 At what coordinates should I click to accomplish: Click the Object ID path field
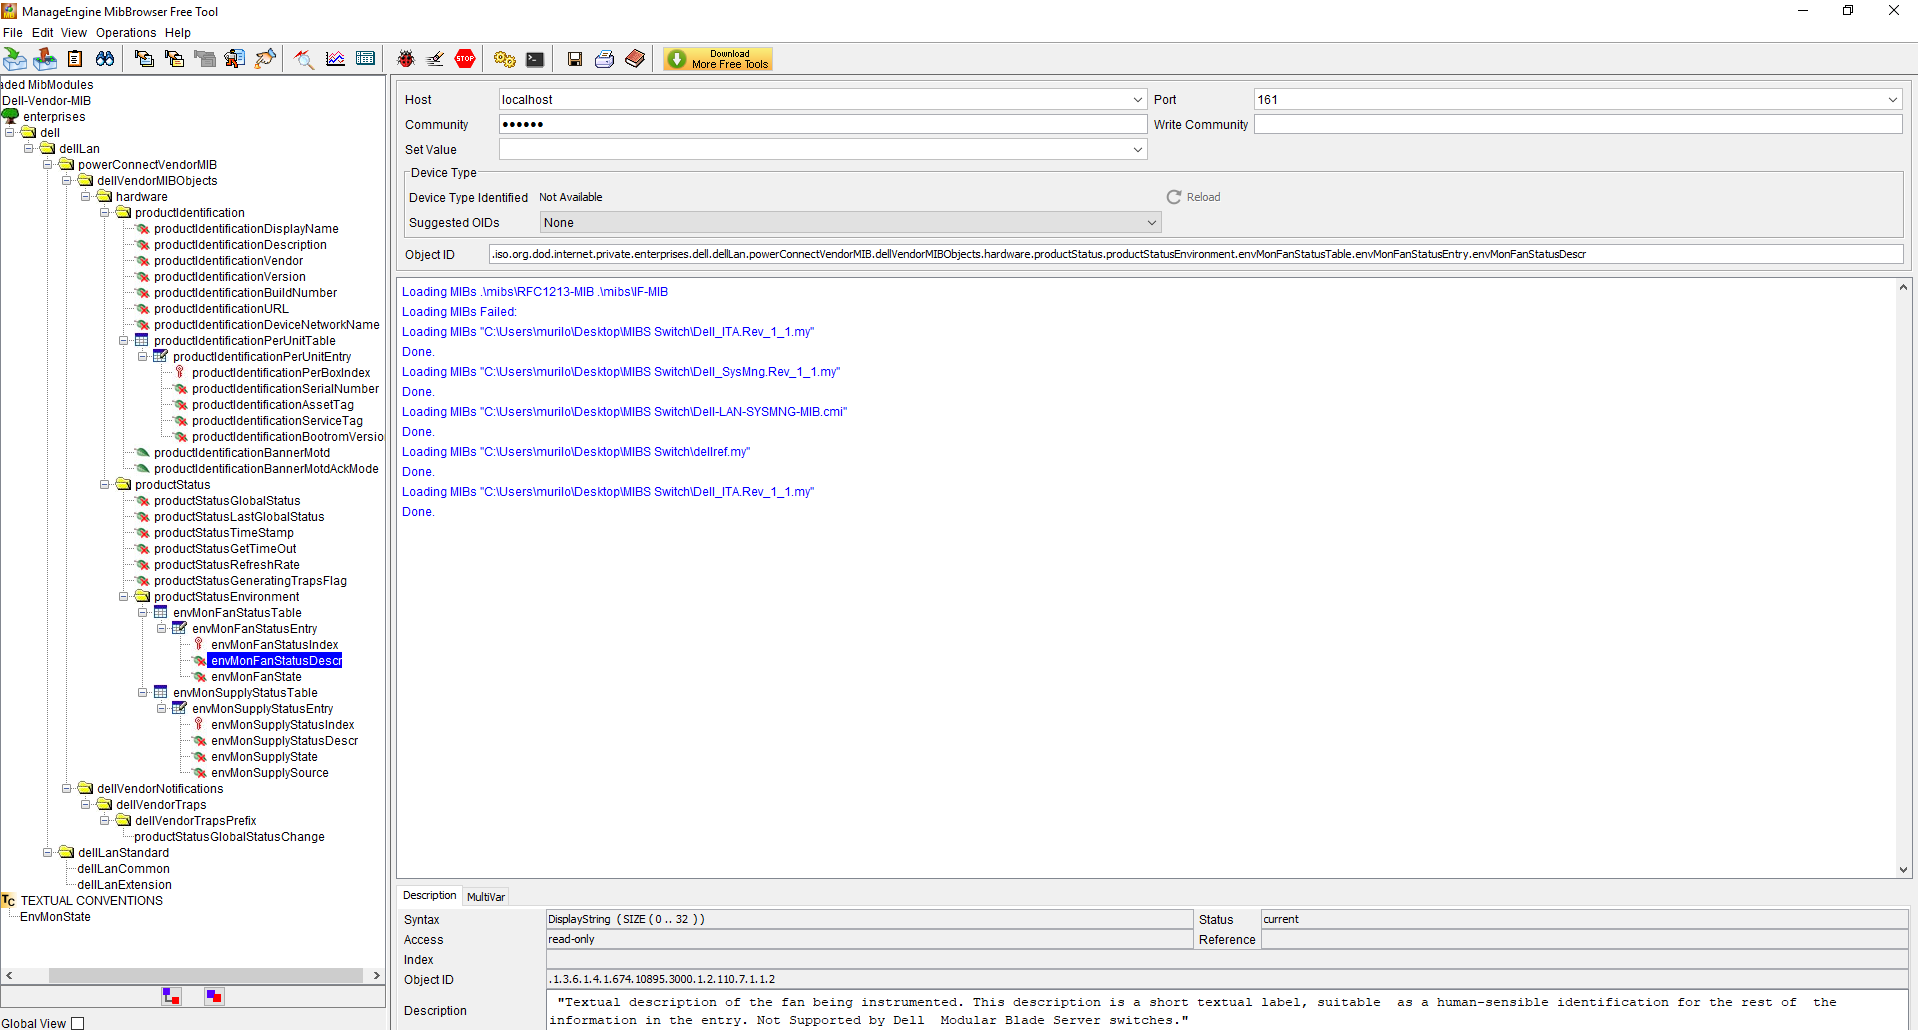pos(1196,254)
